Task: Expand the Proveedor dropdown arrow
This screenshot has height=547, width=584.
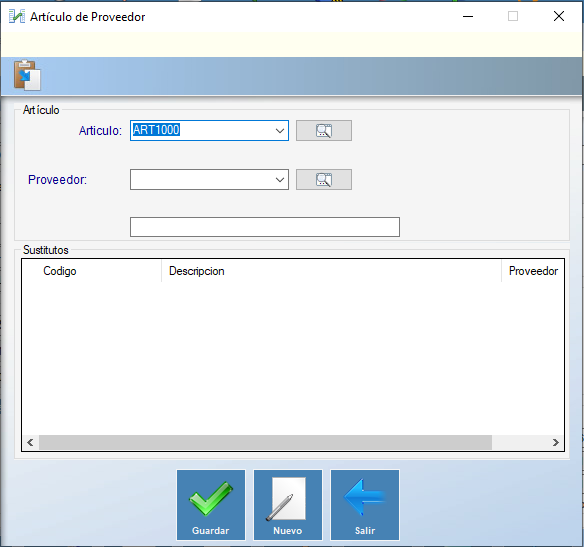Action: (x=280, y=180)
